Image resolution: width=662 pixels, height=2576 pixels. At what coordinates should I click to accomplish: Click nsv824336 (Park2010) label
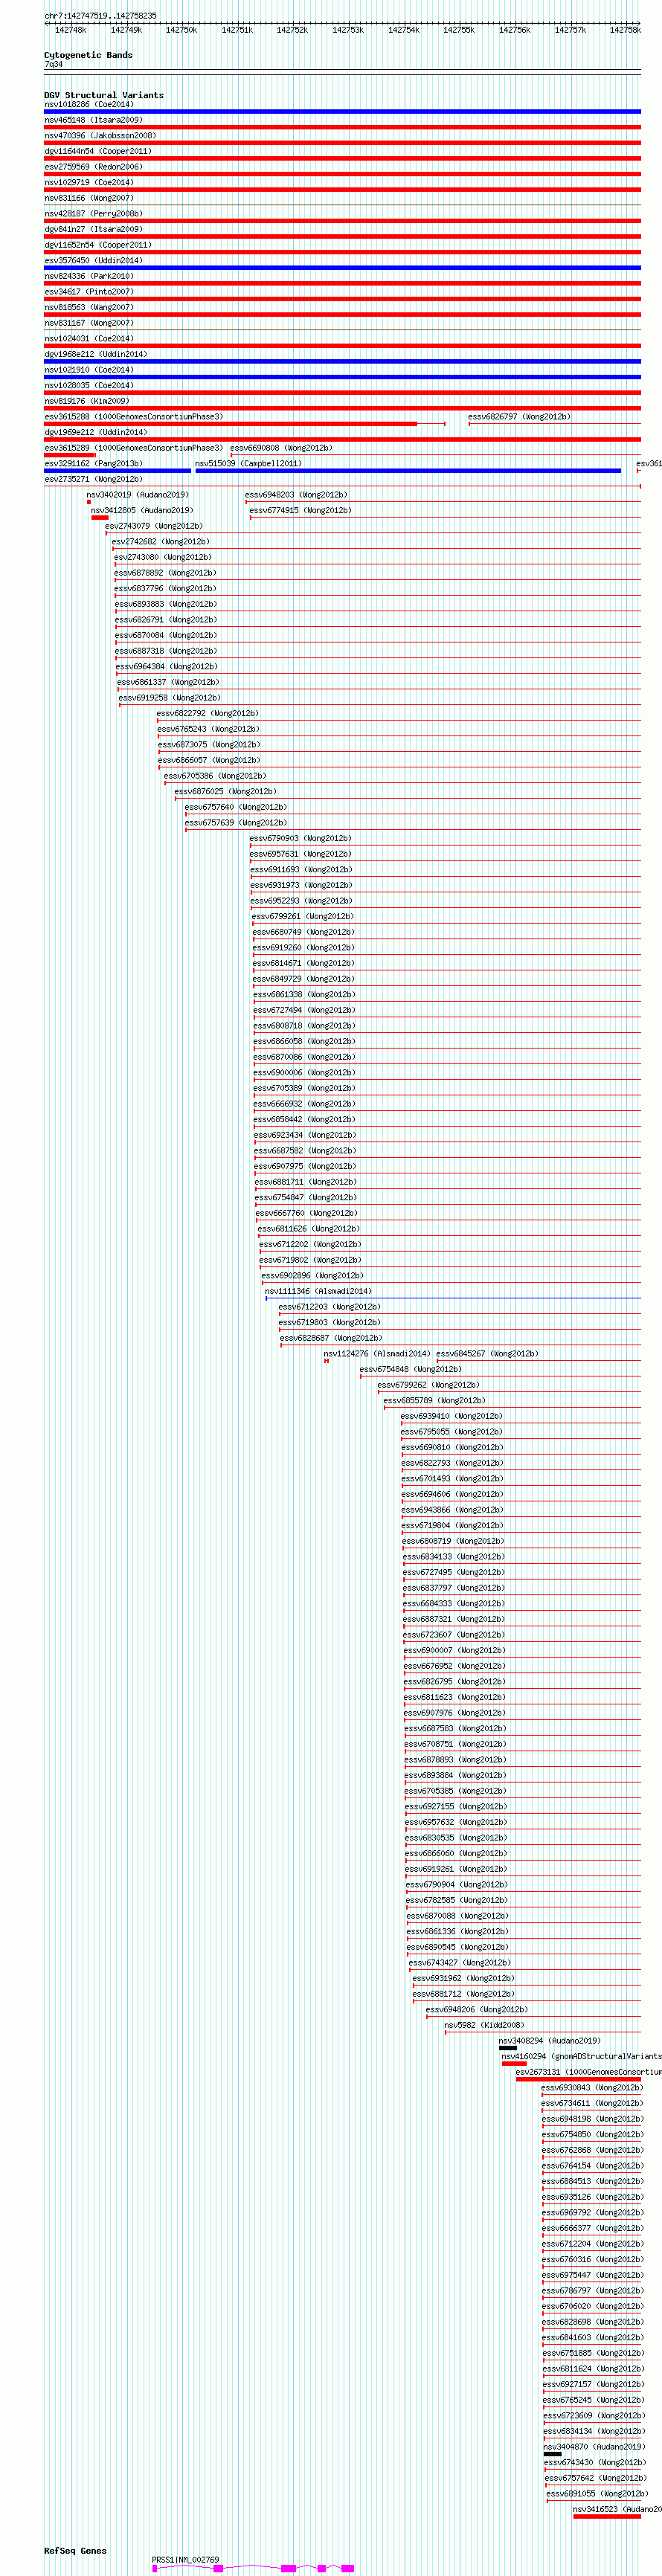pos(89,276)
